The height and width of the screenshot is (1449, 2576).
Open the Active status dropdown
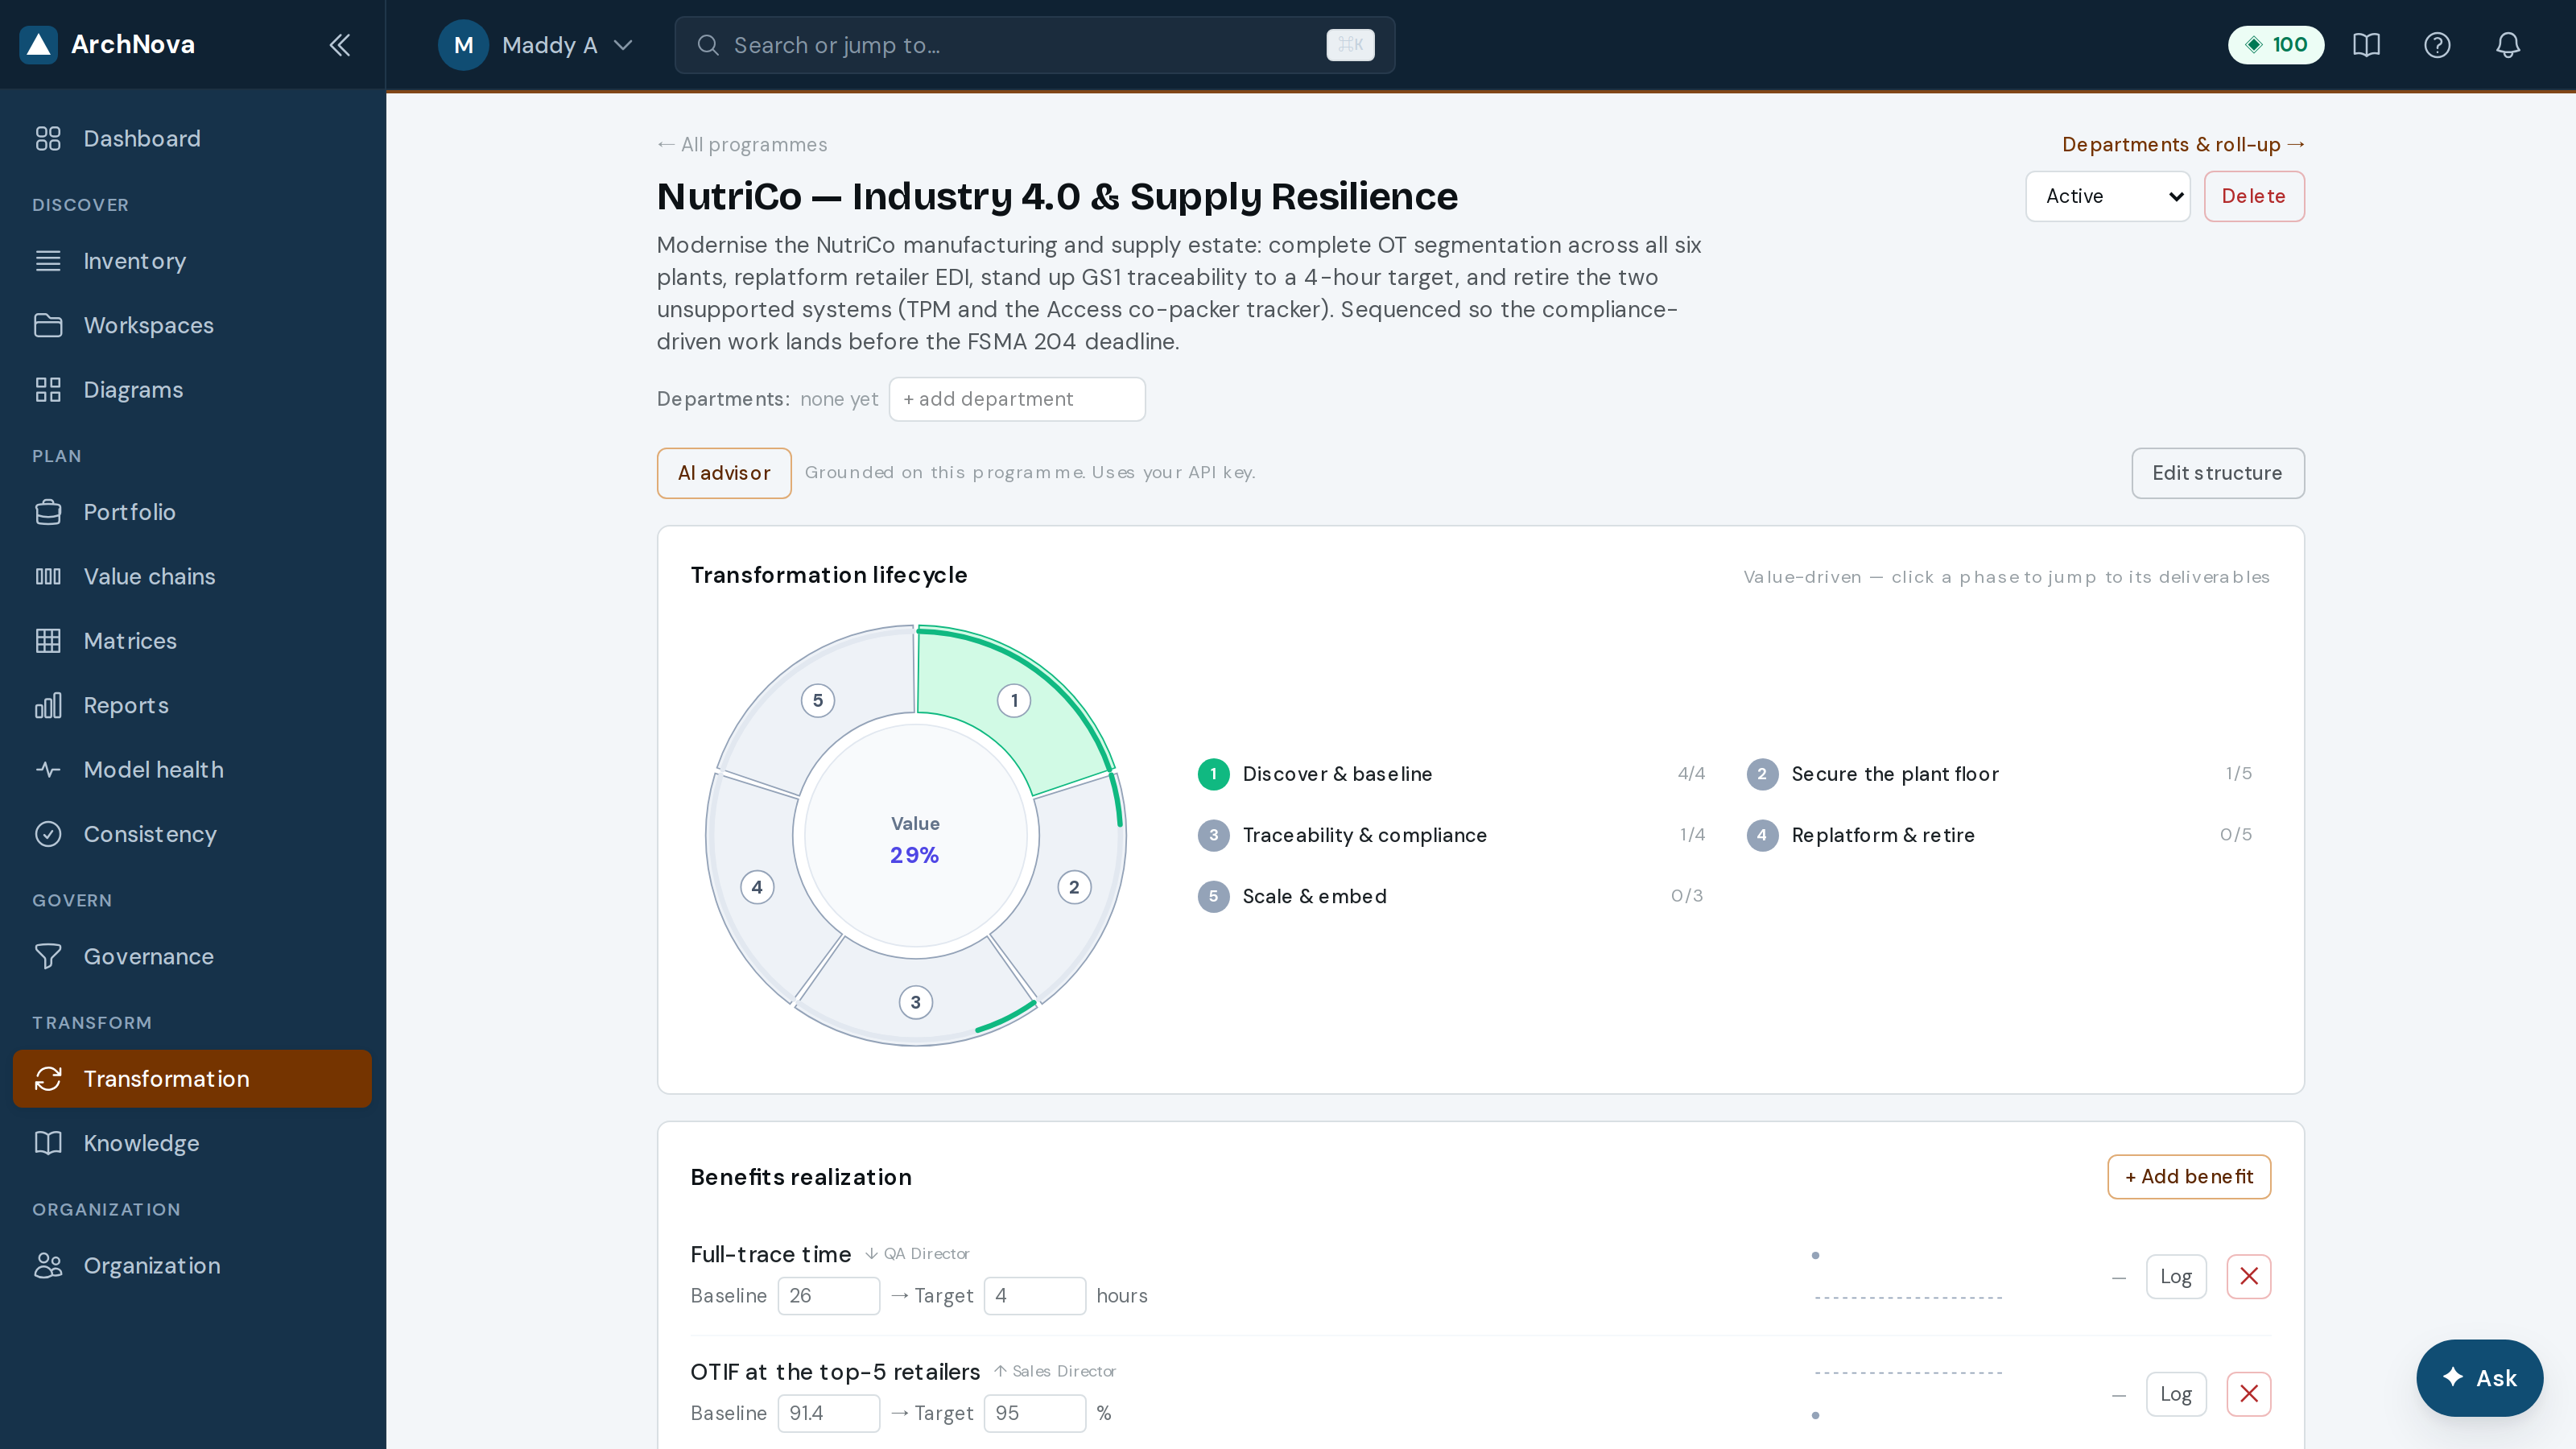click(x=2107, y=196)
